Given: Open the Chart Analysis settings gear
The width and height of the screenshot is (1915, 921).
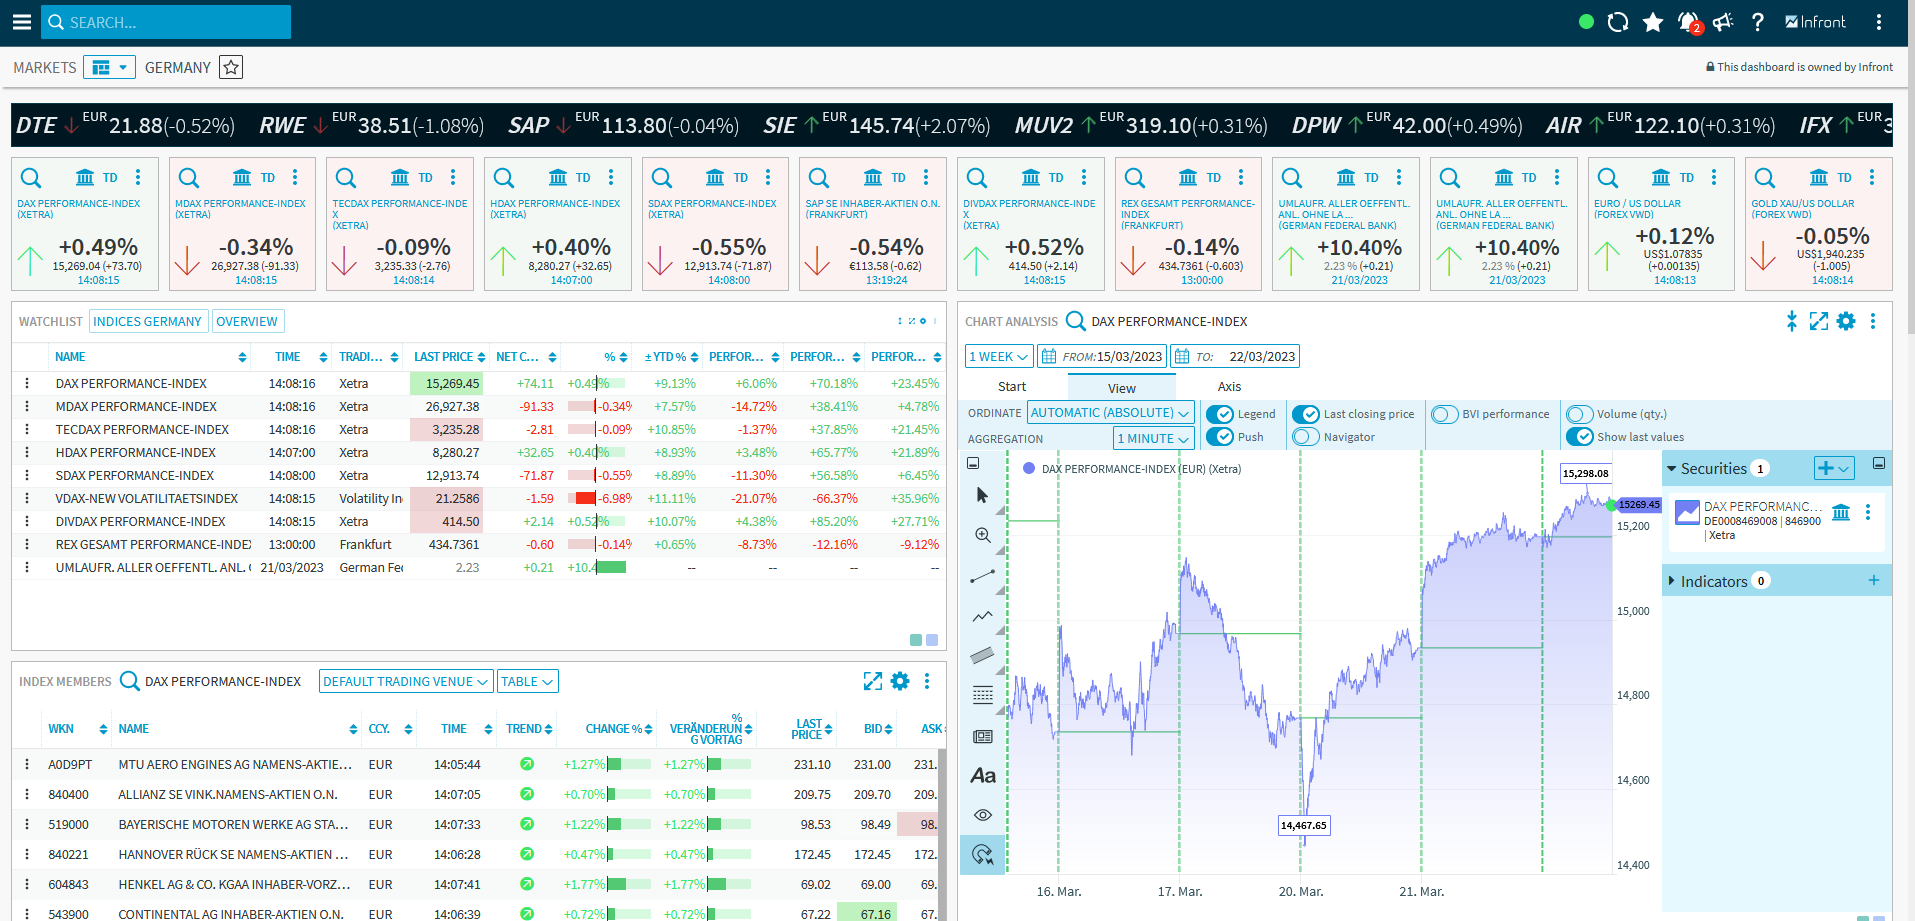Looking at the screenshot, I should [1846, 321].
